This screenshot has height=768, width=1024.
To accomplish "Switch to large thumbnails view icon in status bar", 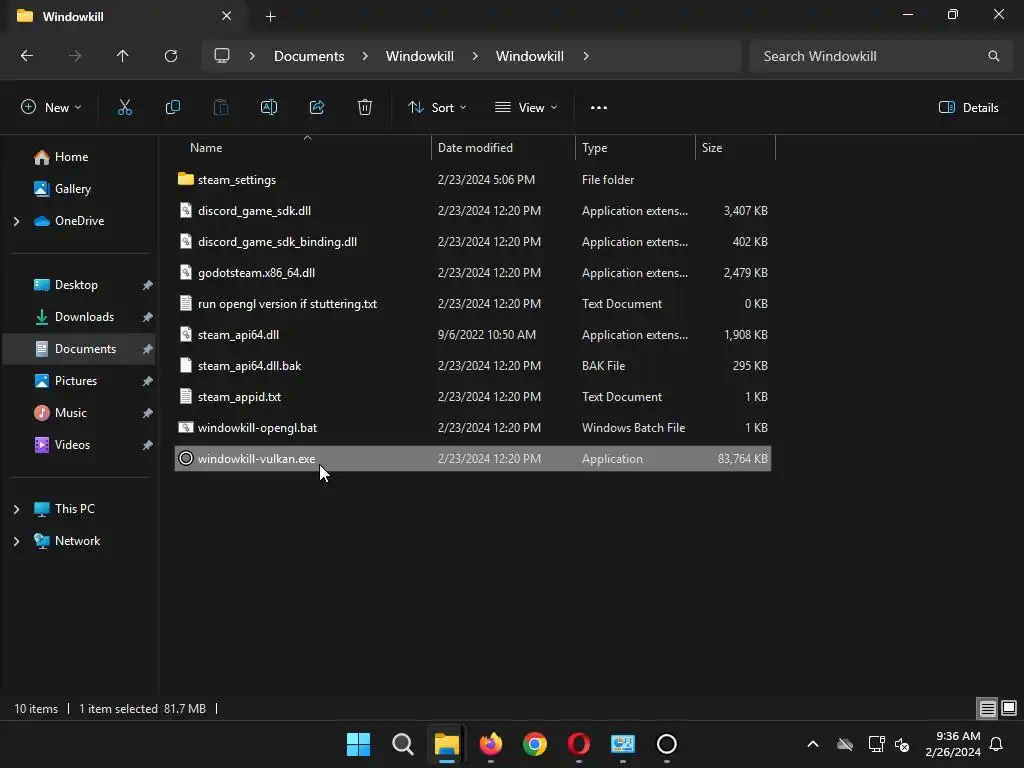I will pyautogui.click(x=1009, y=708).
